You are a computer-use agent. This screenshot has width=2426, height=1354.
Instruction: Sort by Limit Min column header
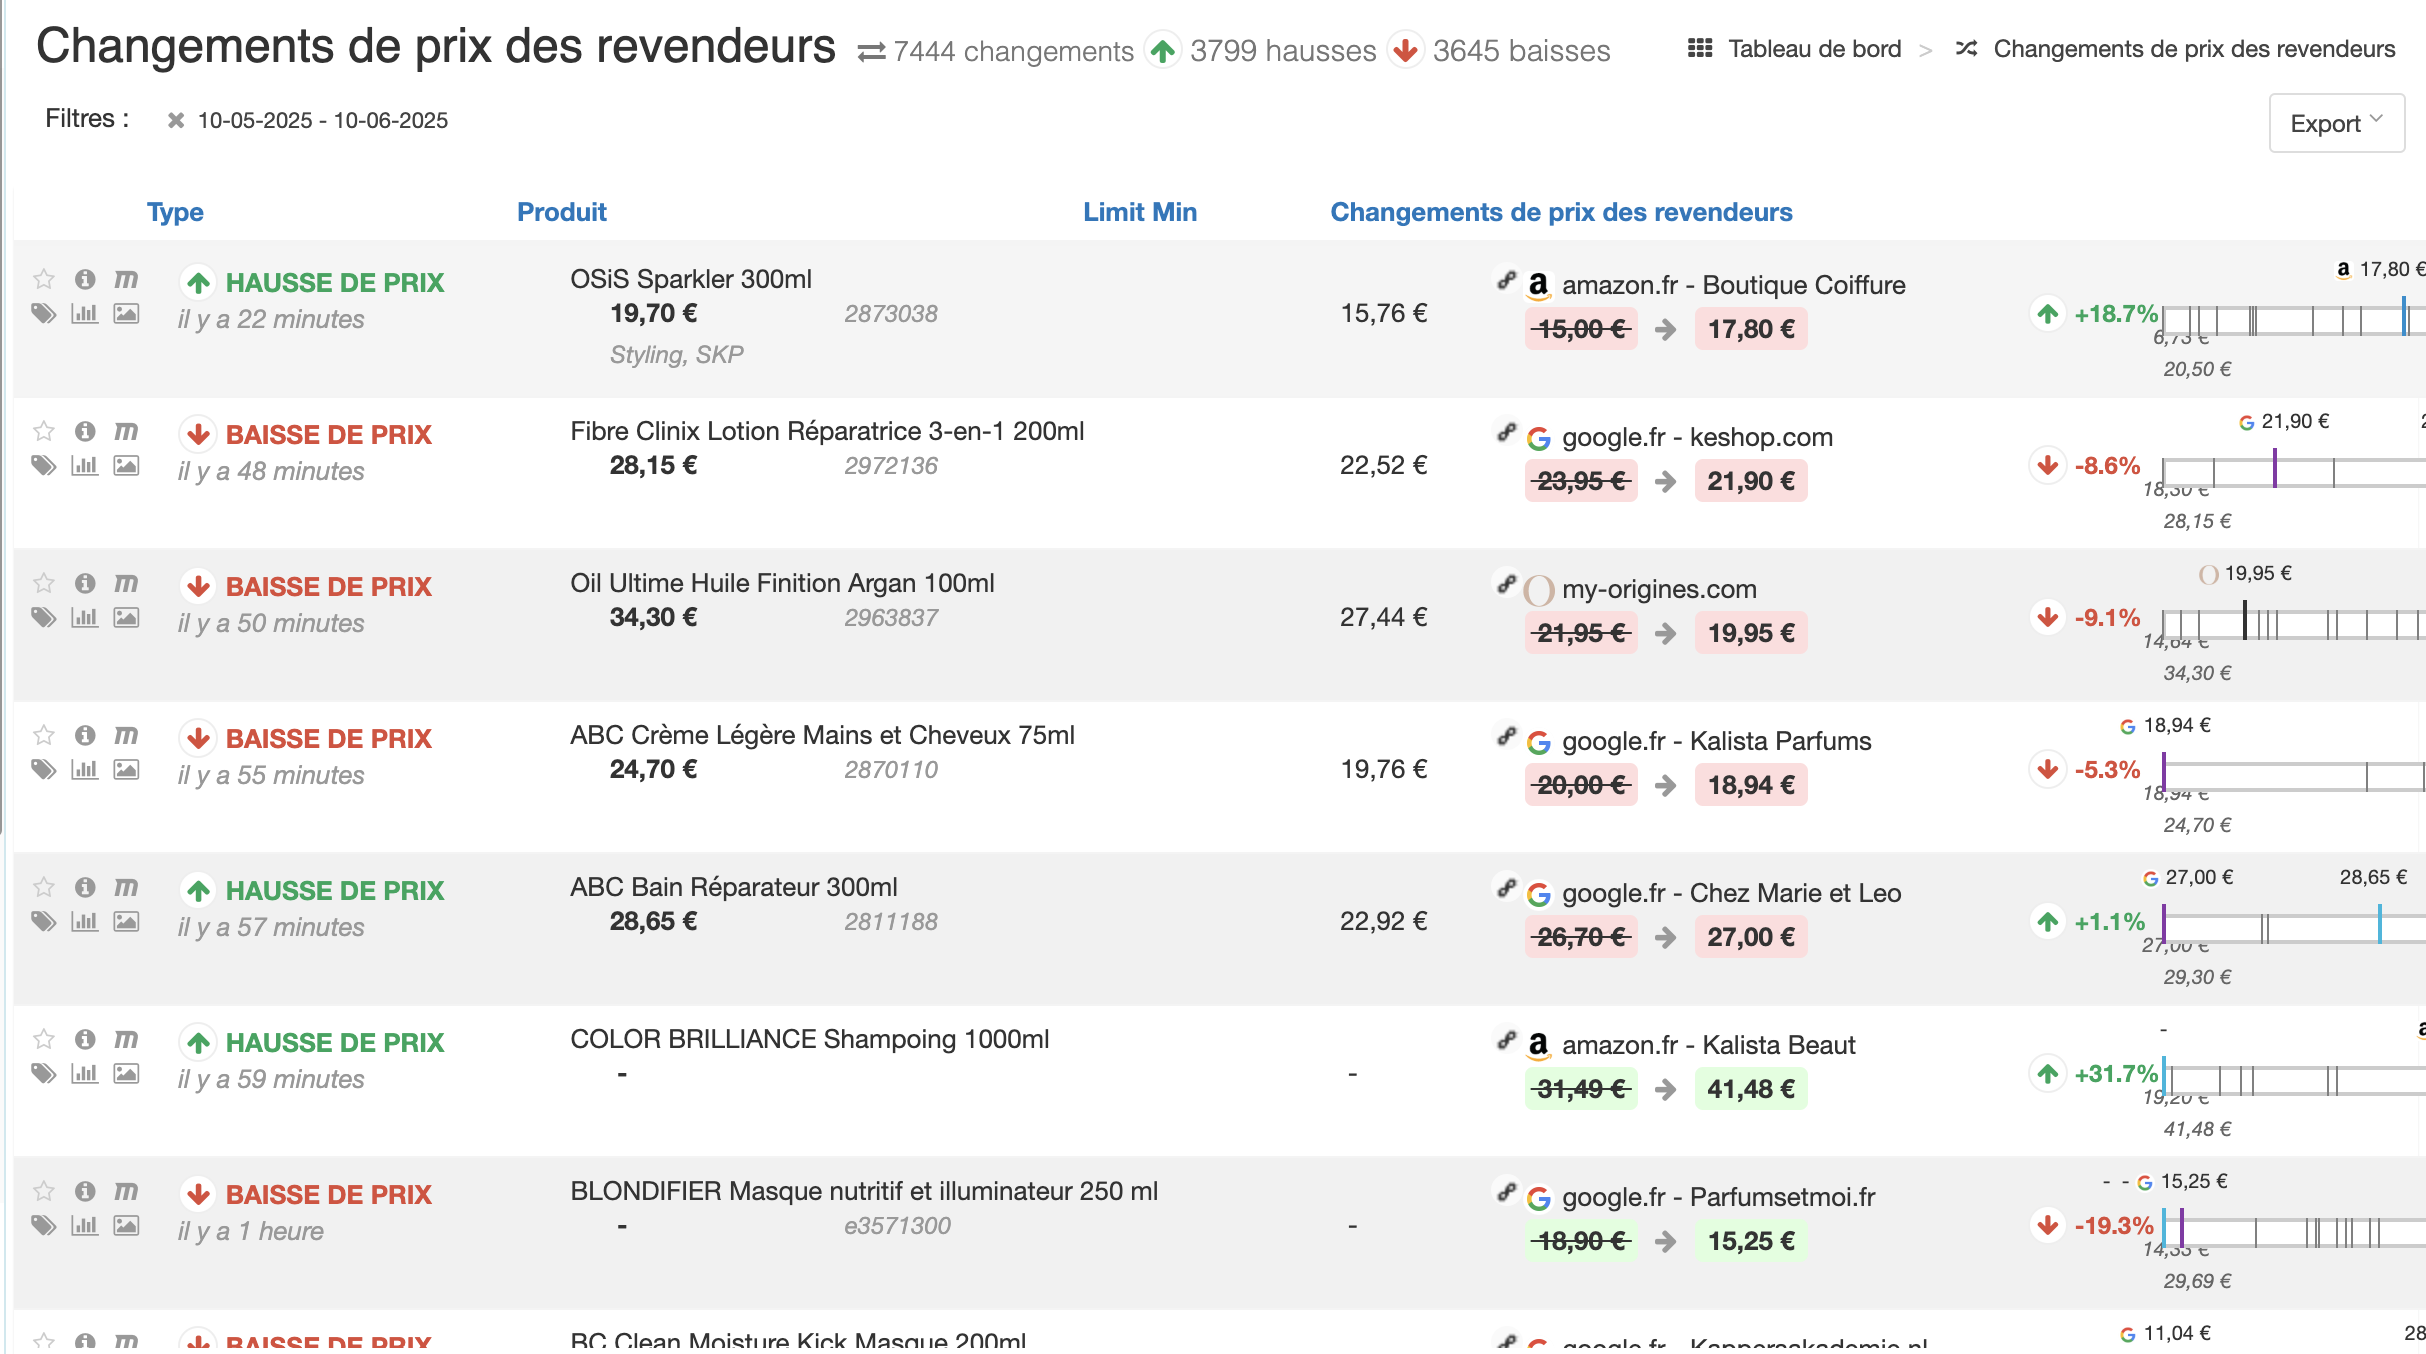pos(1140,212)
